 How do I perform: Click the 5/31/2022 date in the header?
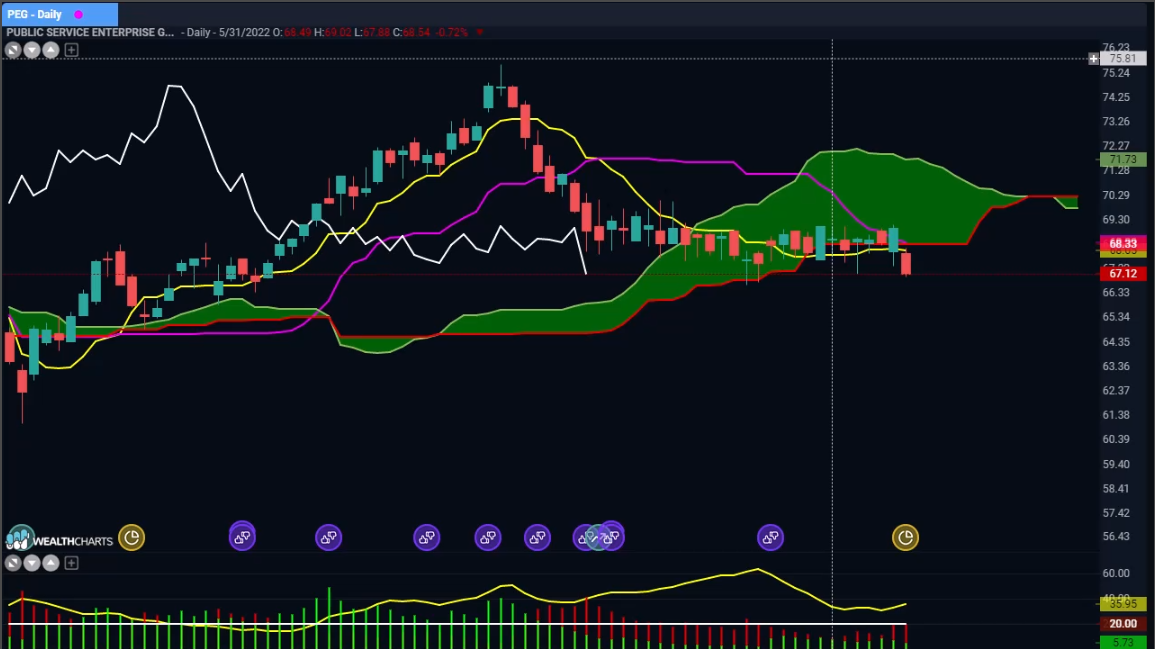point(244,32)
